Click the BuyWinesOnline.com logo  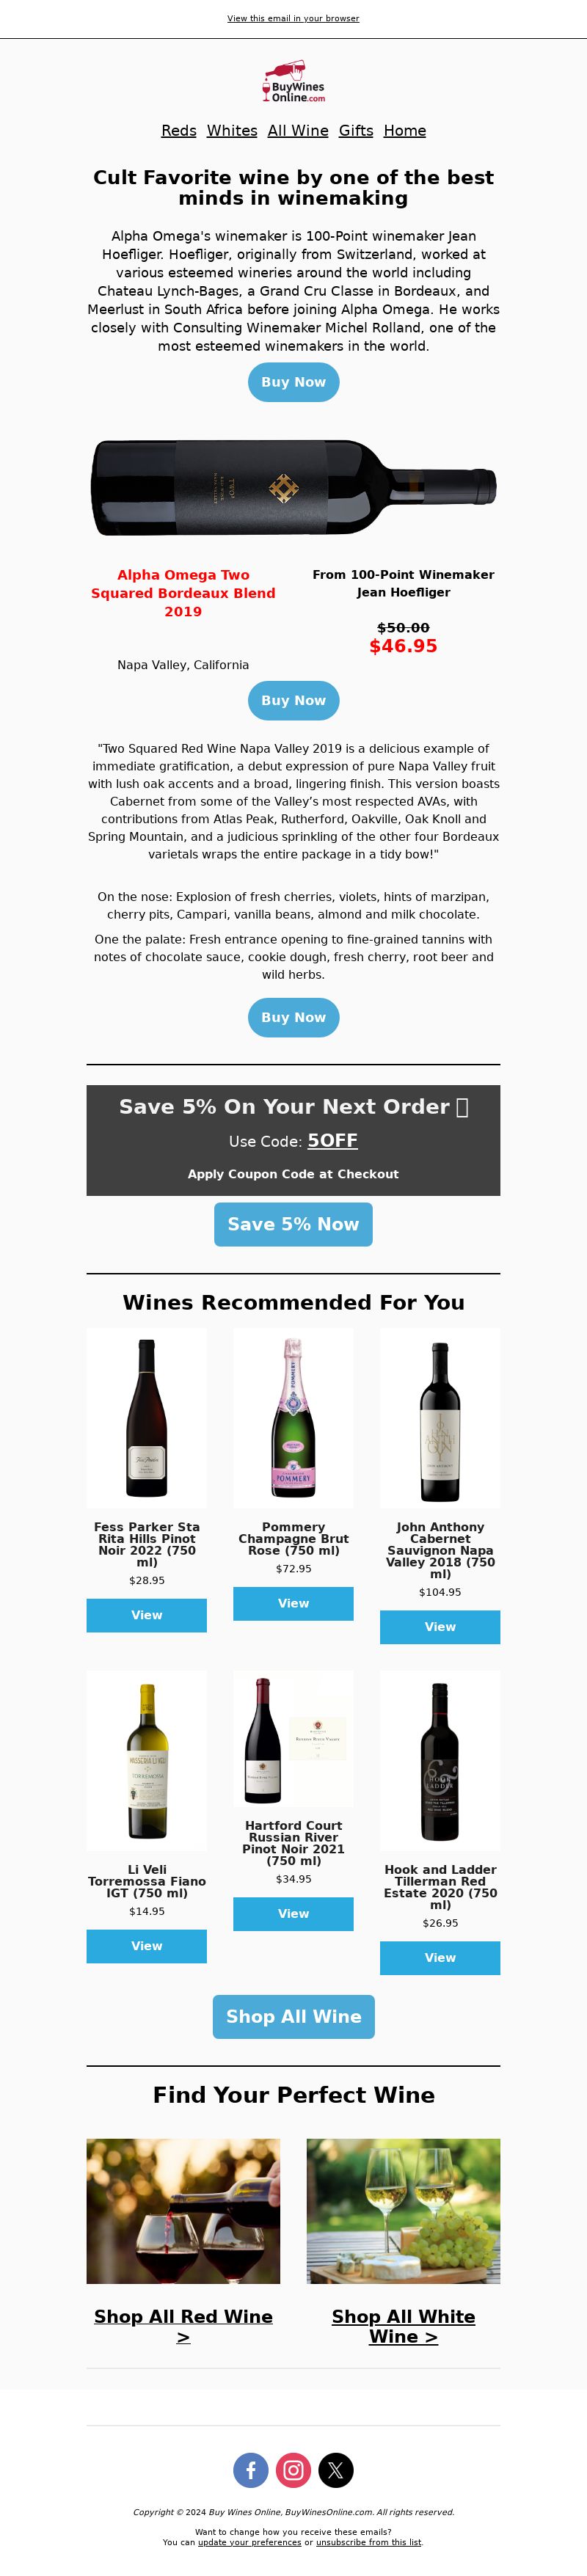click(293, 83)
